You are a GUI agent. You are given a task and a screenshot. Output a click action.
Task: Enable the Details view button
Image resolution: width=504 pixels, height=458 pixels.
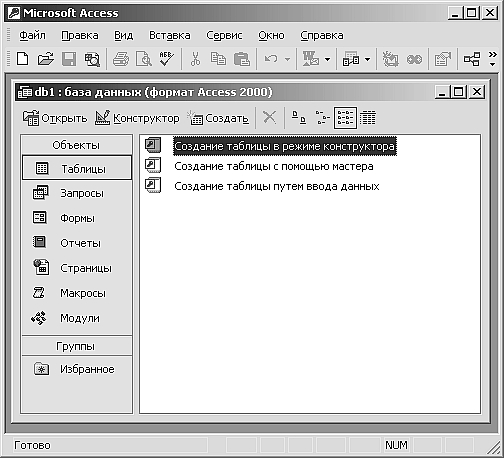[x=368, y=118]
